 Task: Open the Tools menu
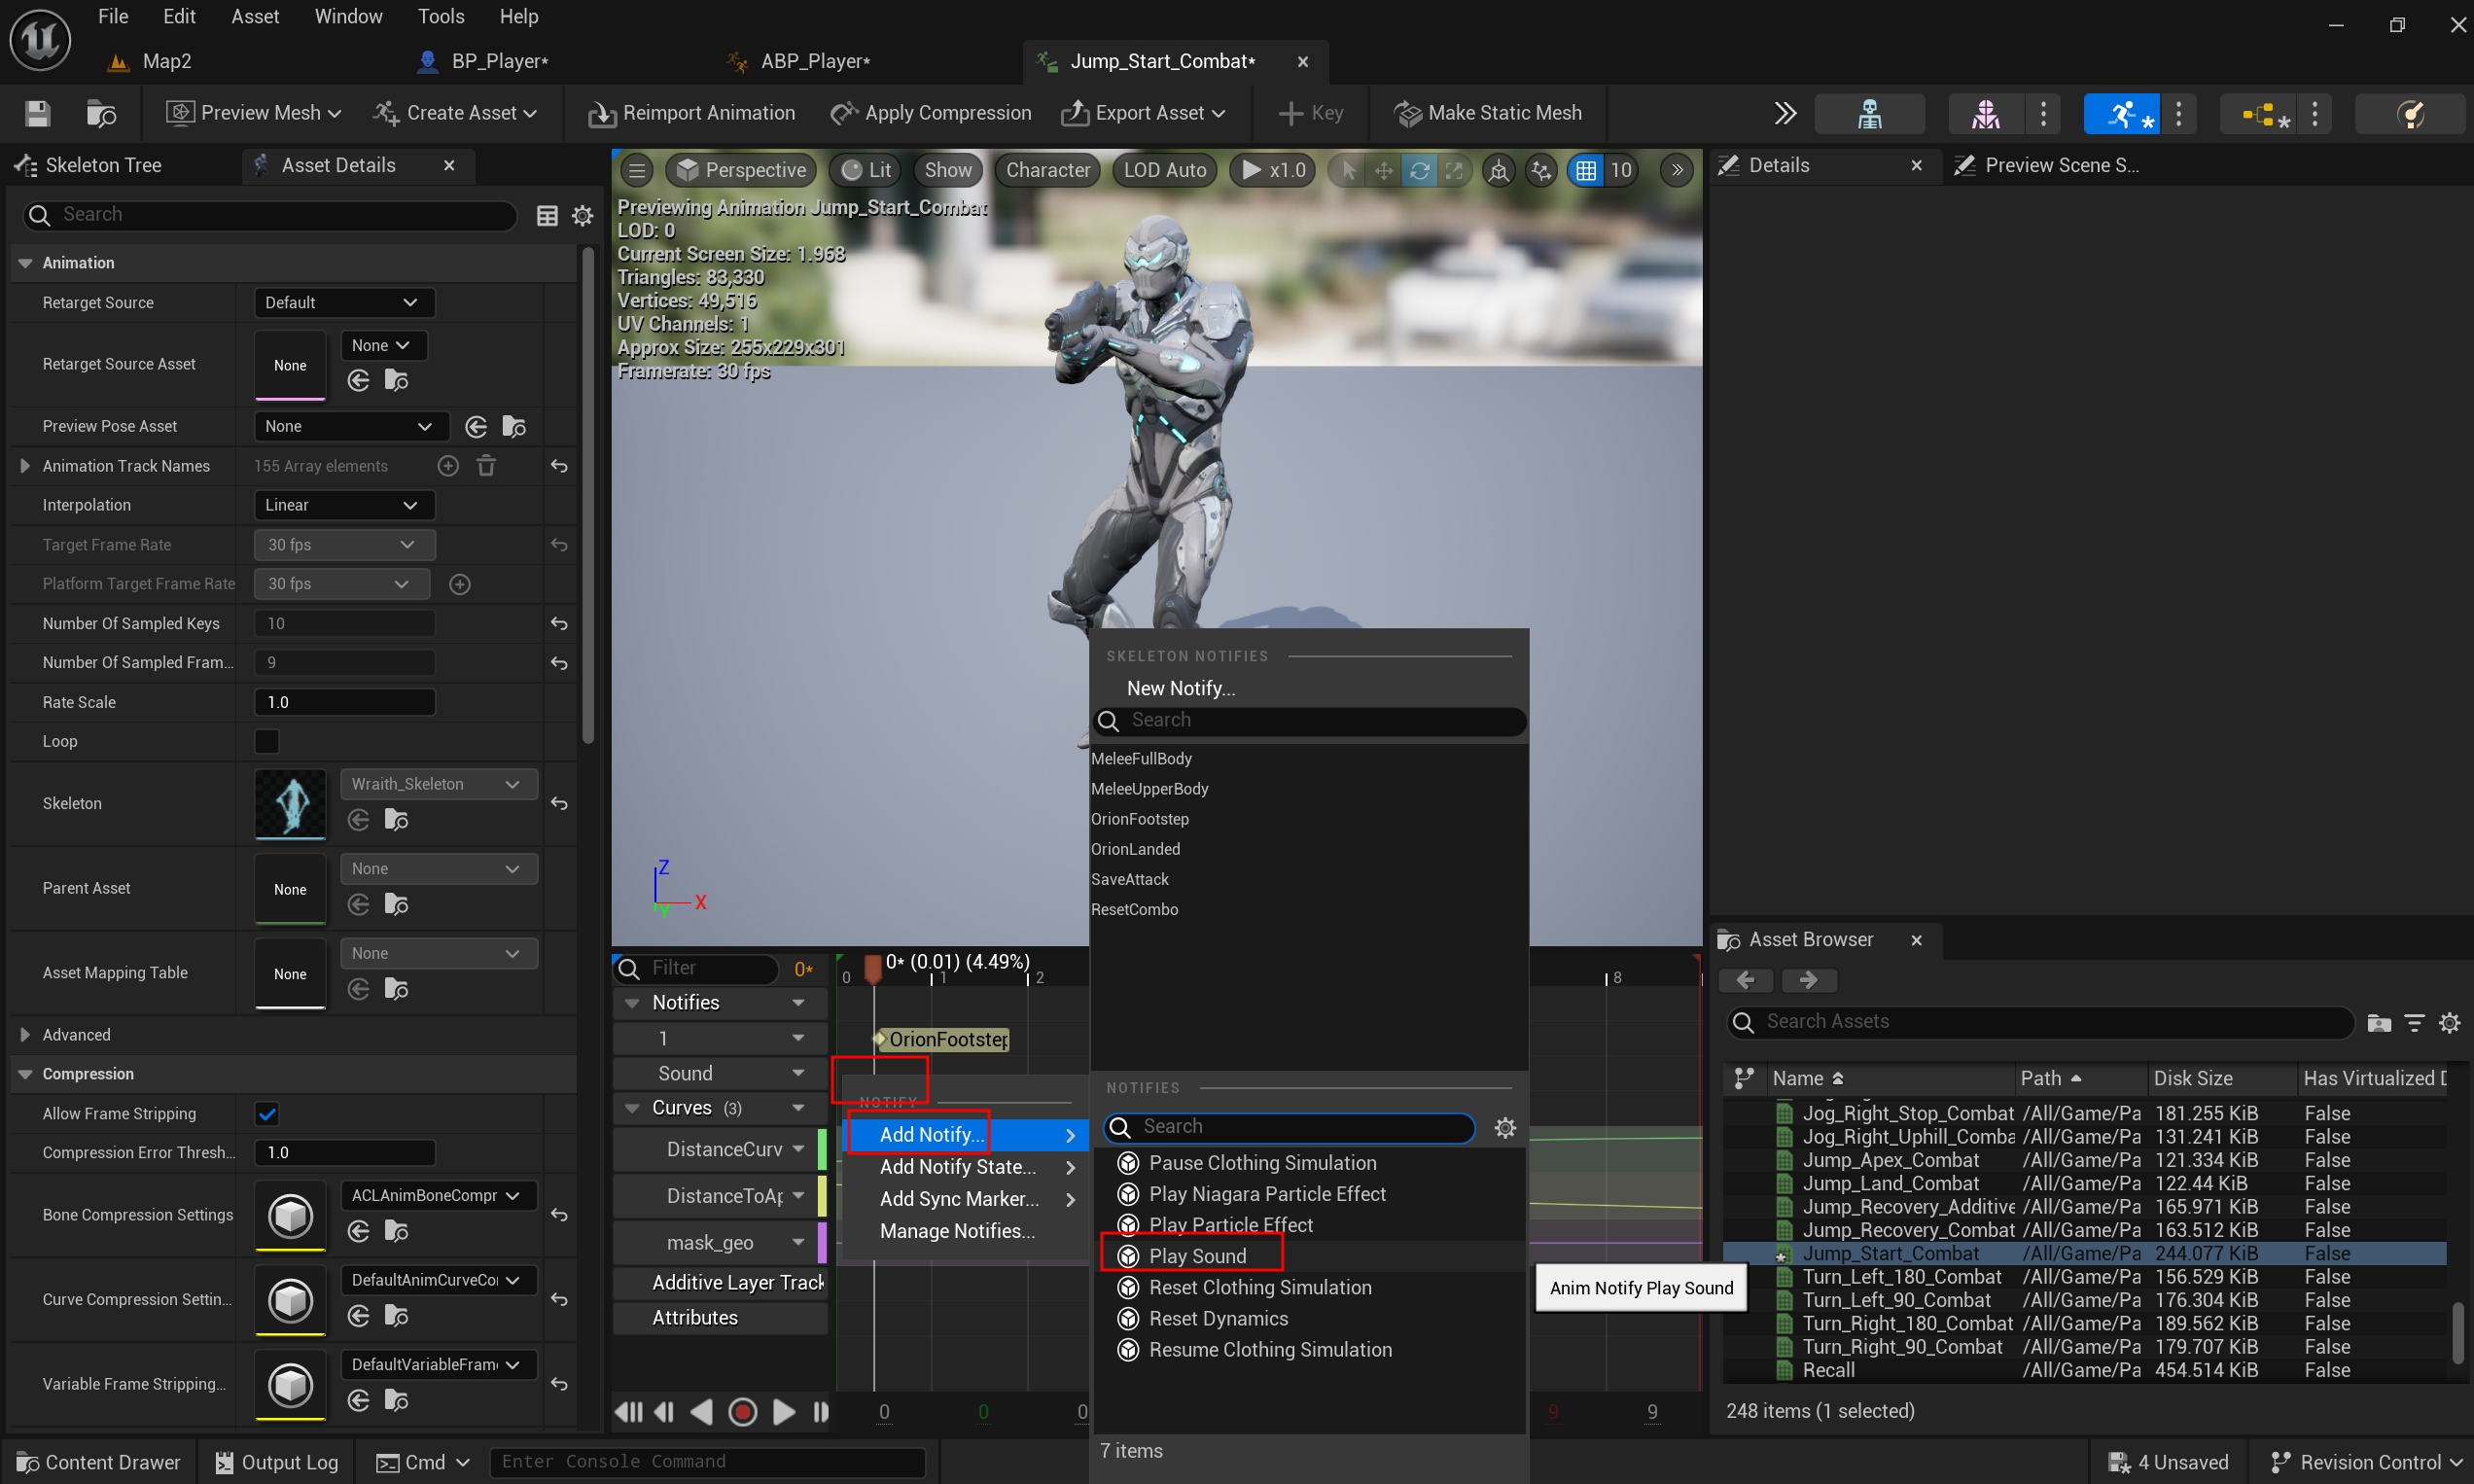[x=440, y=16]
